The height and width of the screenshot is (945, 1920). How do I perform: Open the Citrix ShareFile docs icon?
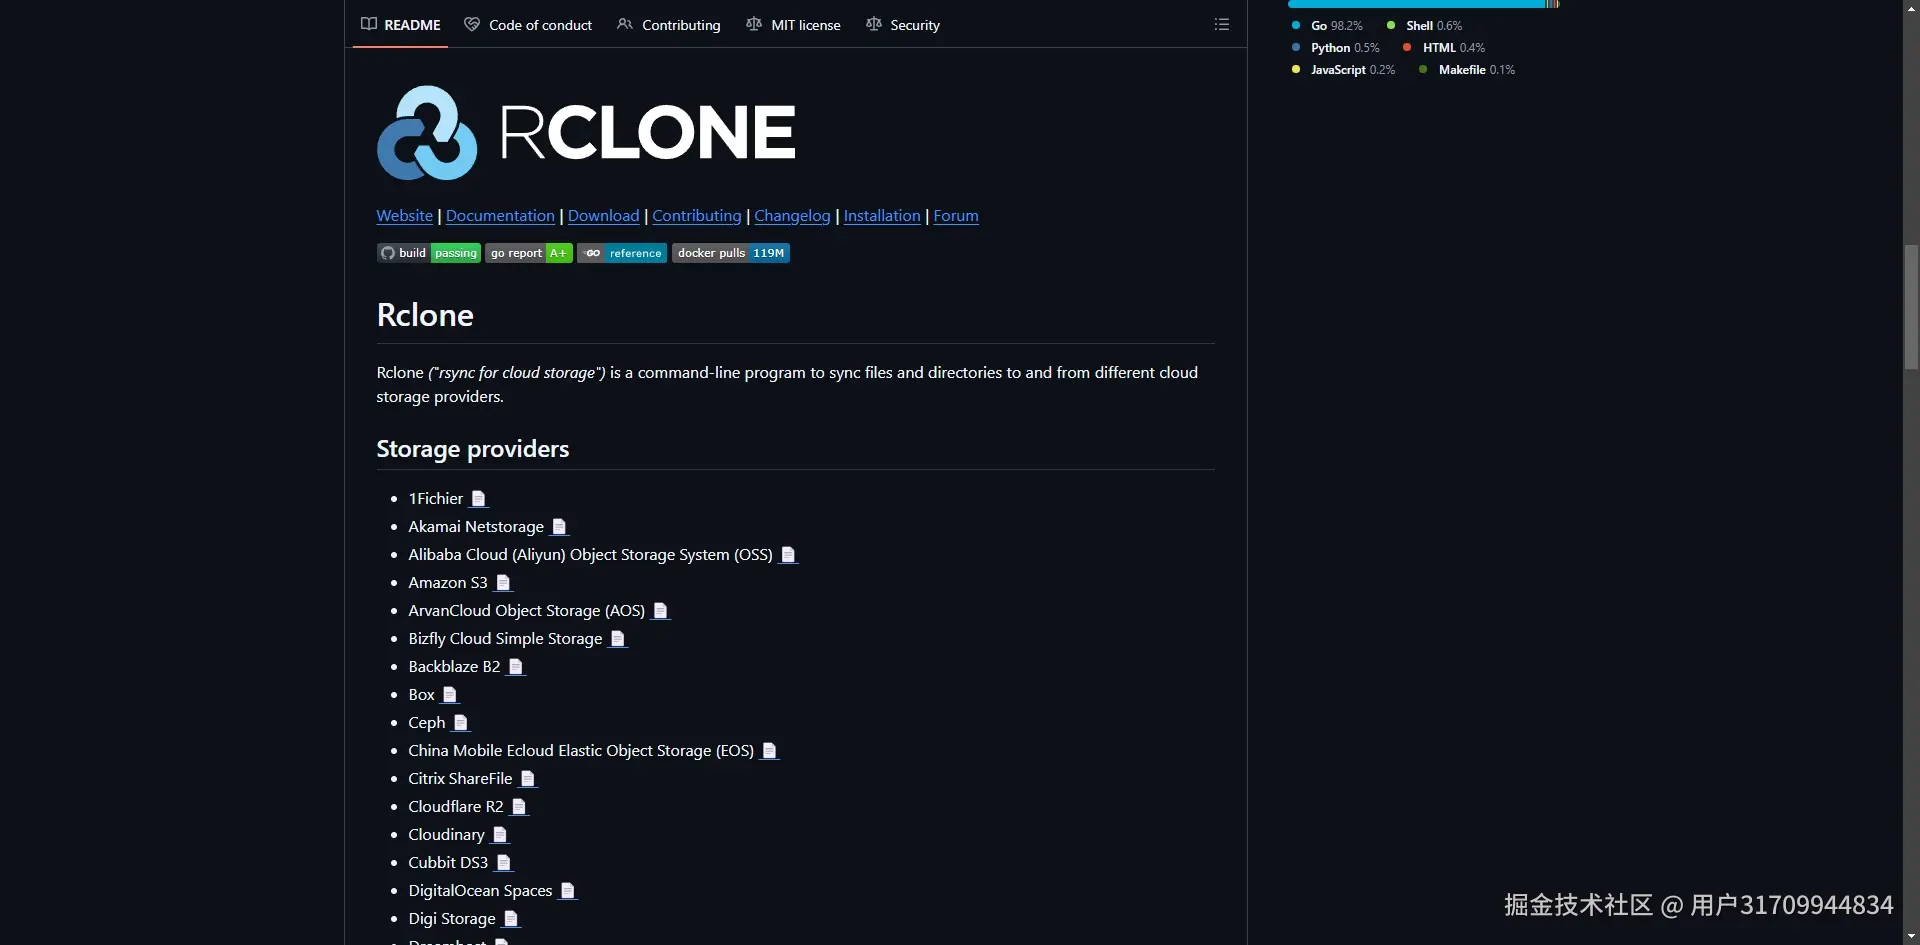click(x=528, y=779)
